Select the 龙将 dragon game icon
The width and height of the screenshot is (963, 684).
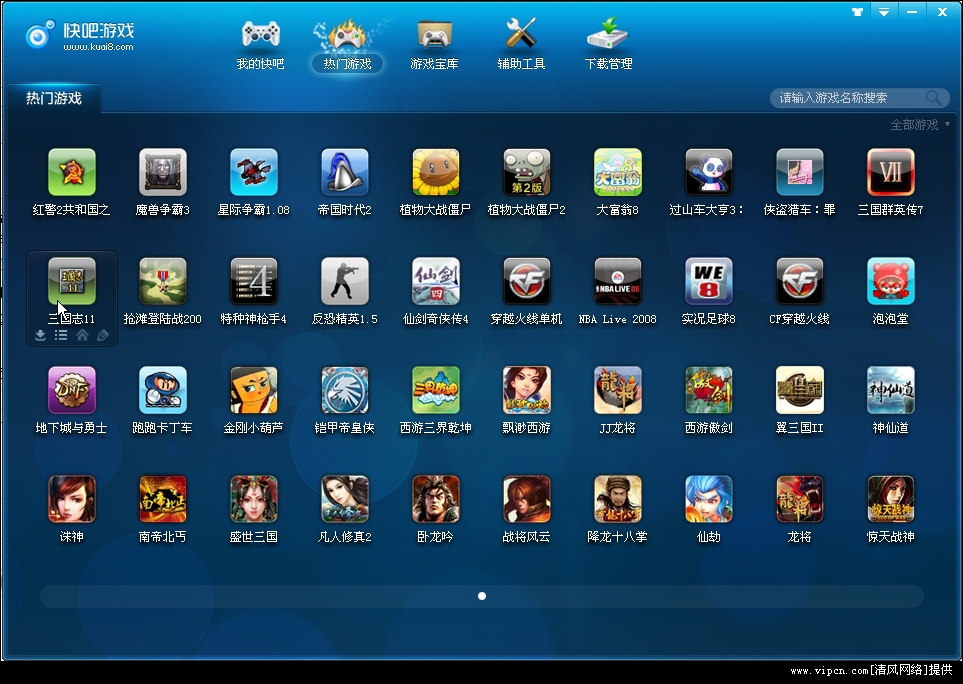(800, 499)
